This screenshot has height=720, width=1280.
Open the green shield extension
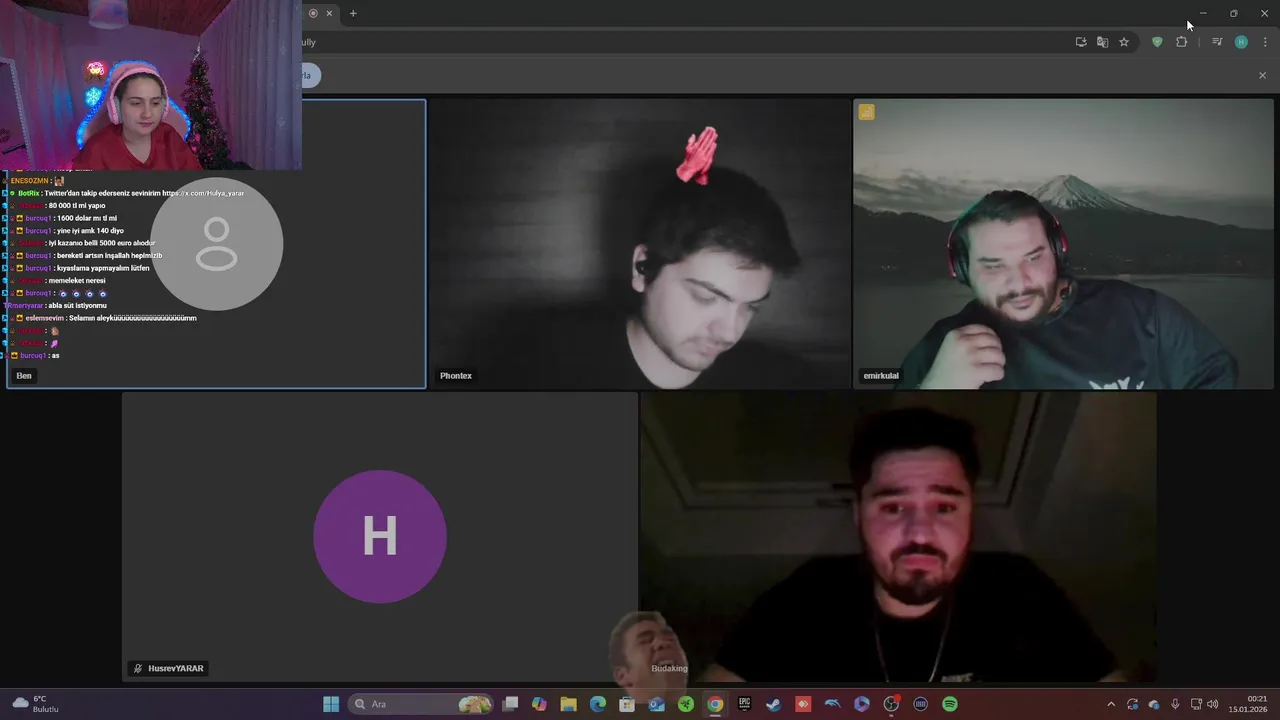pyautogui.click(x=1157, y=42)
